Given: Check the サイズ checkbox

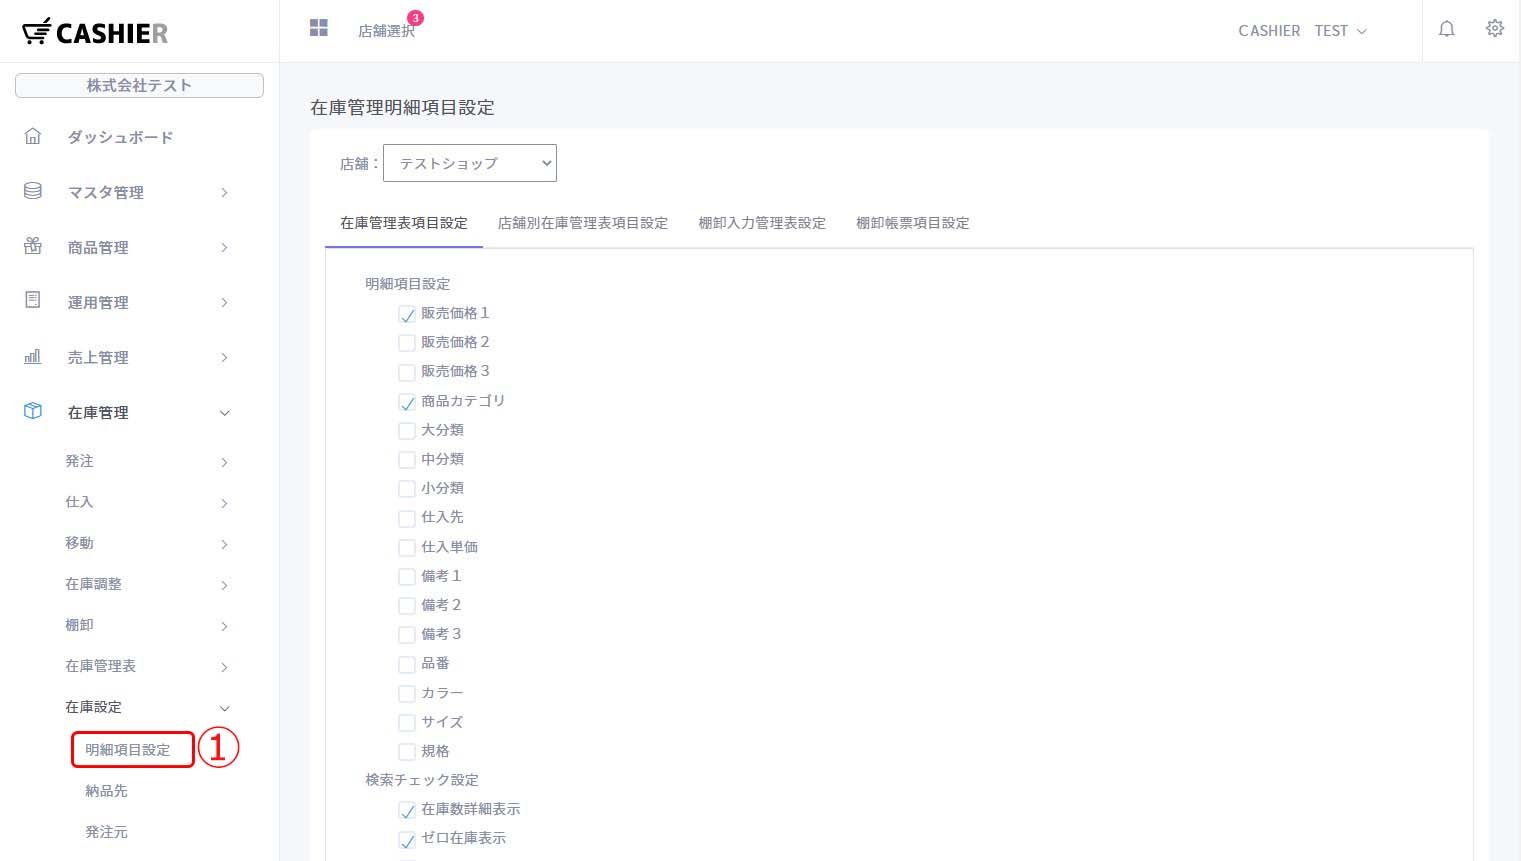Looking at the screenshot, I should (x=407, y=723).
